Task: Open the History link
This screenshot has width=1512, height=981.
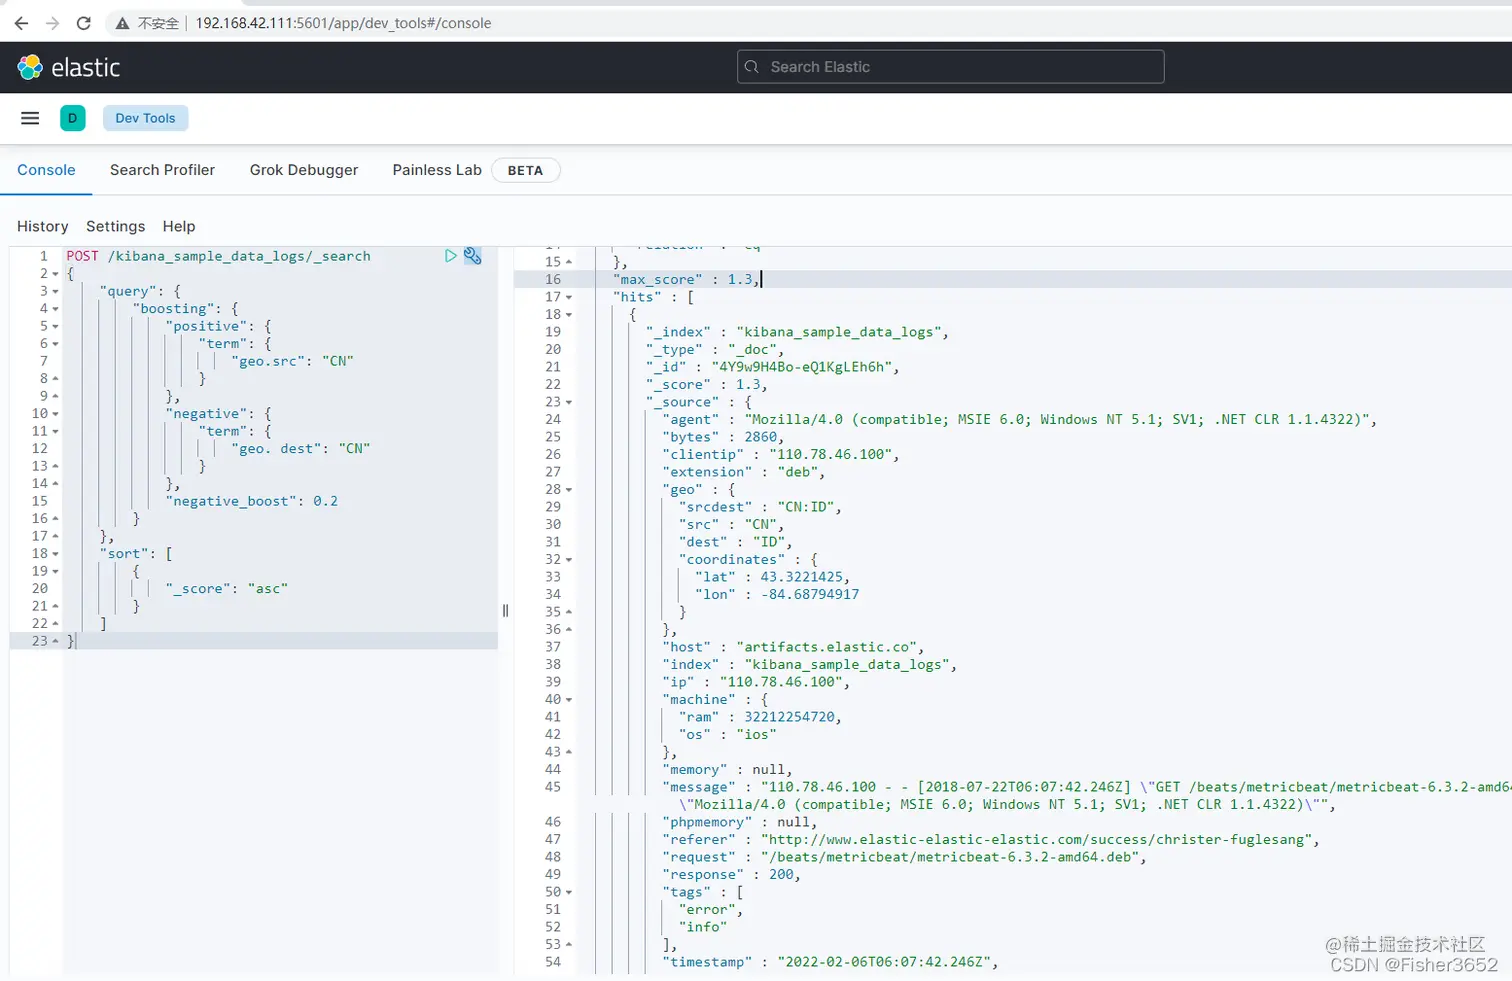Action: pyautogui.click(x=43, y=227)
